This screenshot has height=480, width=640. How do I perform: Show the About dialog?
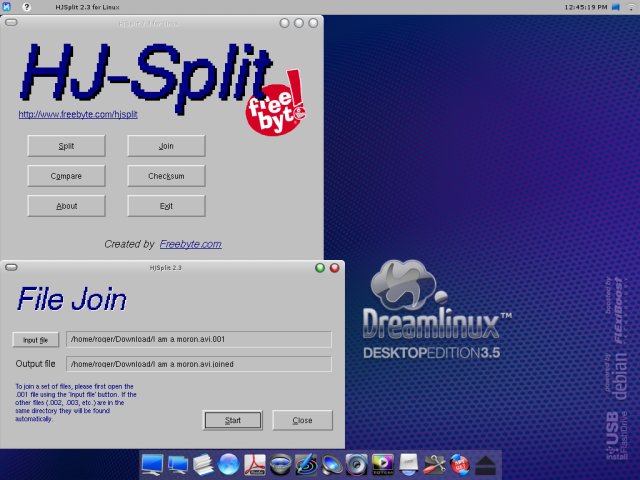(x=66, y=206)
